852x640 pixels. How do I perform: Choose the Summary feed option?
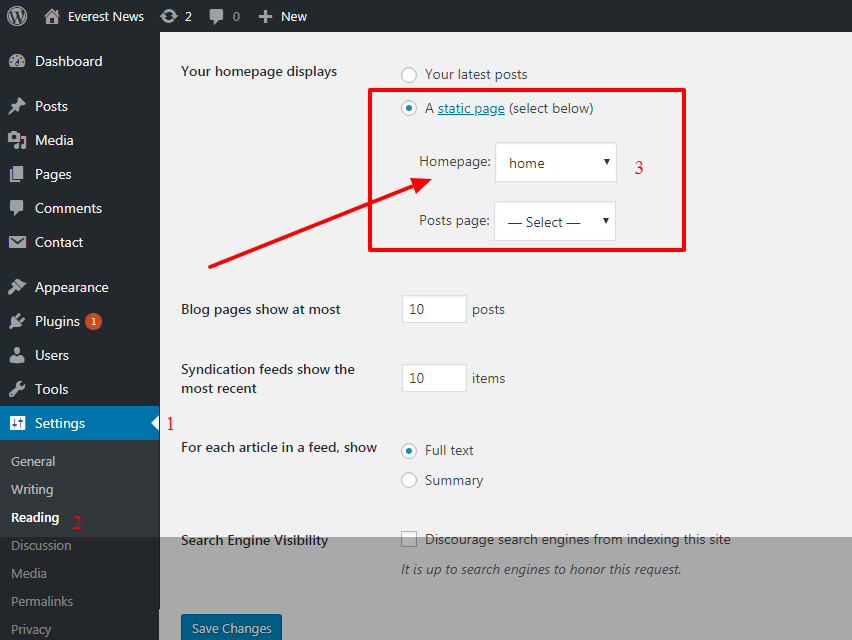[x=409, y=480]
